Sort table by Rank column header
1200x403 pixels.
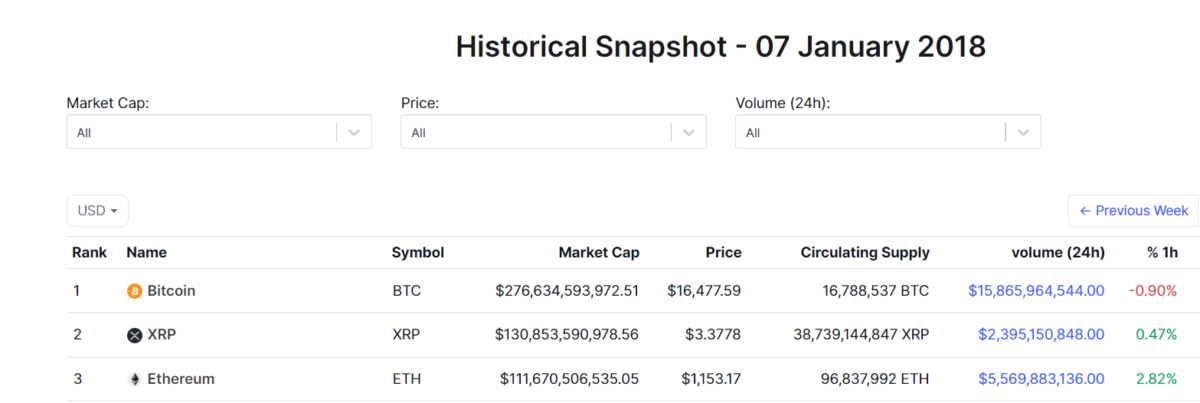click(x=89, y=252)
